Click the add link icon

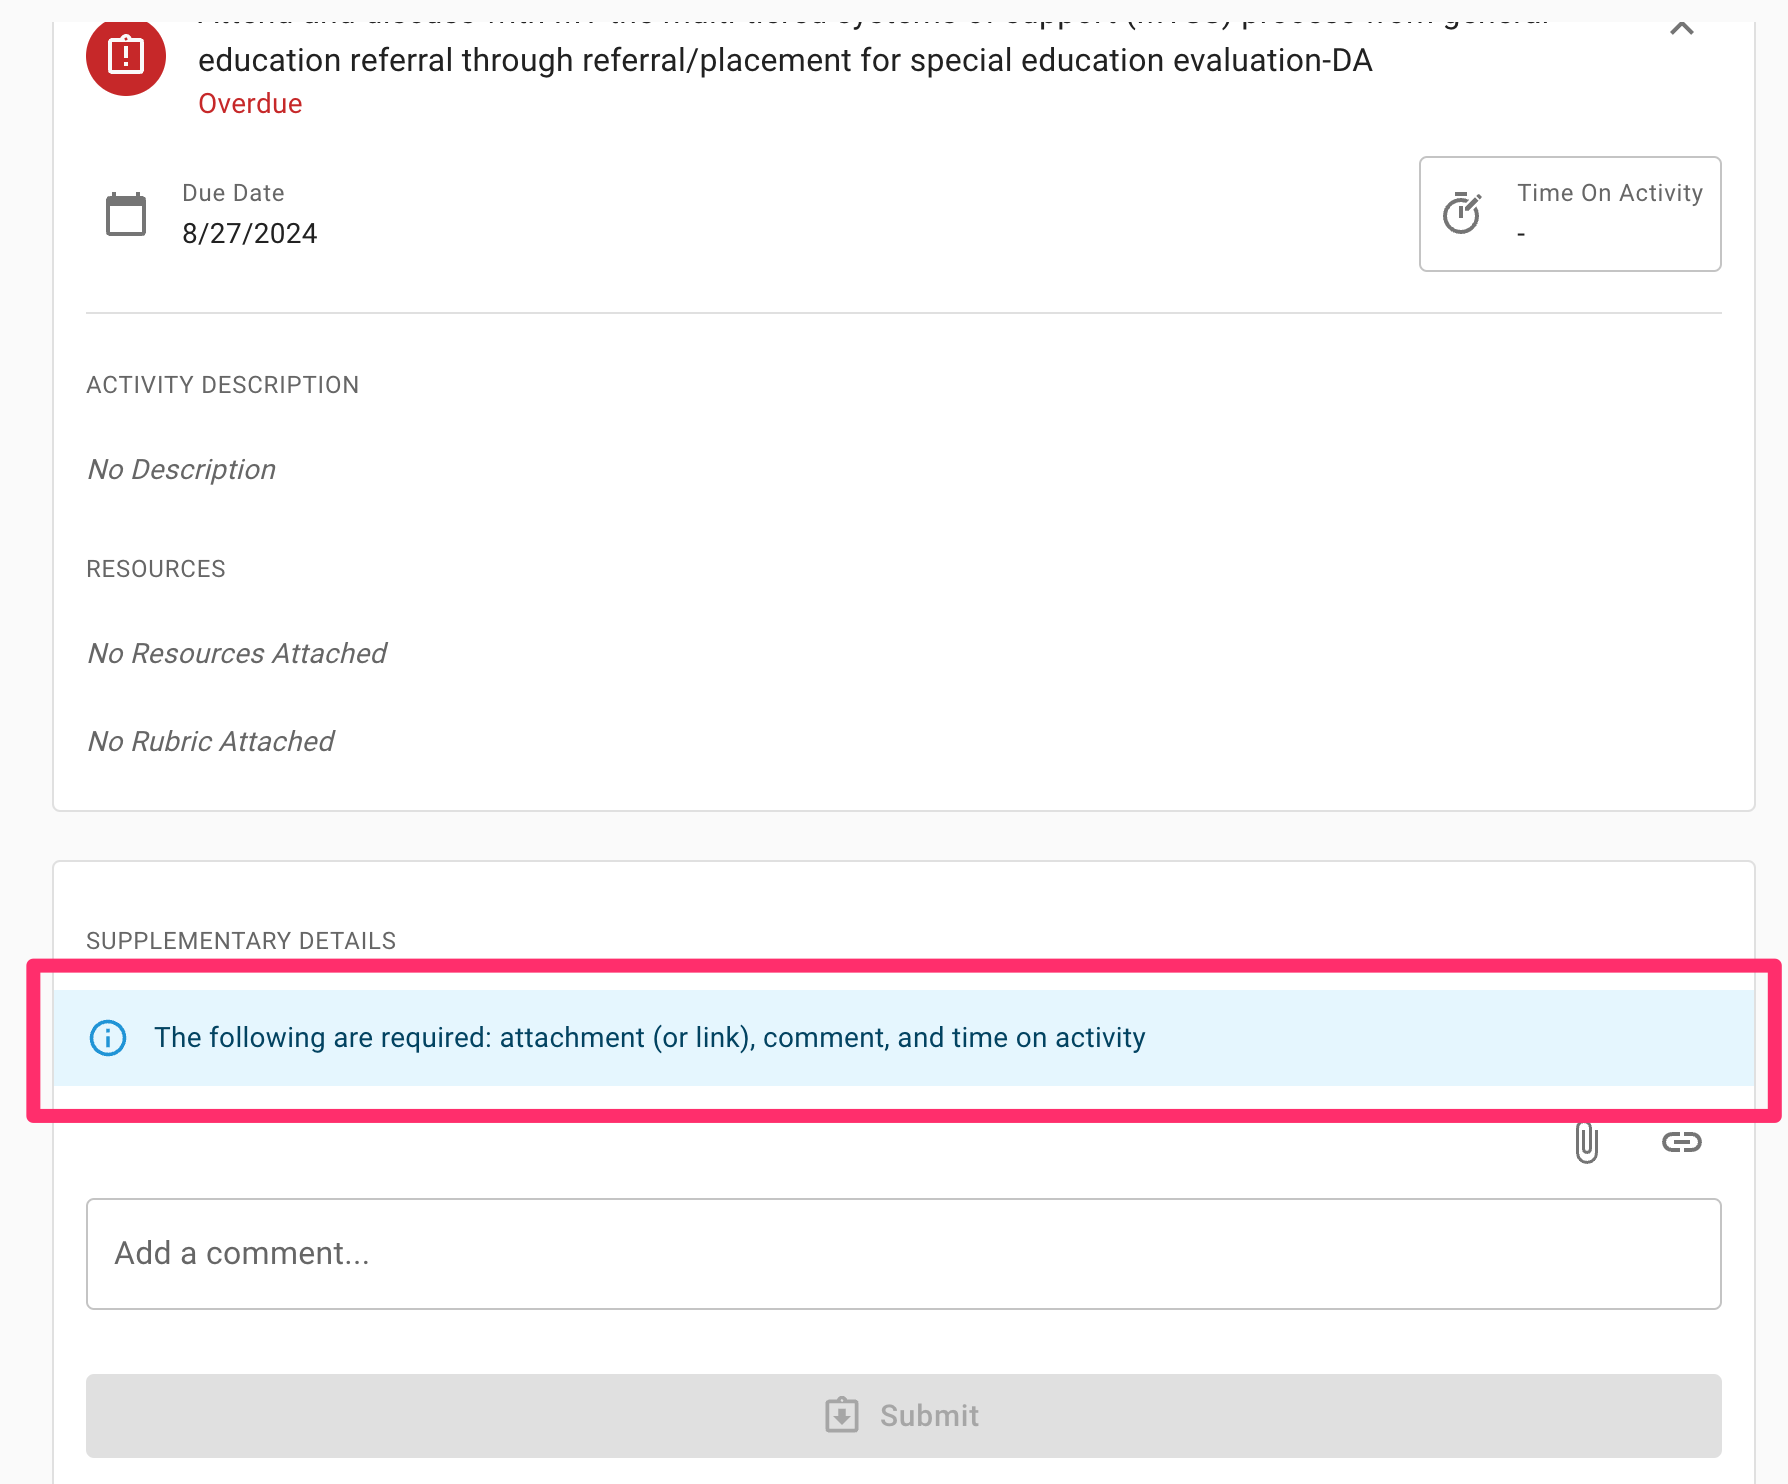click(x=1683, y=1142)
